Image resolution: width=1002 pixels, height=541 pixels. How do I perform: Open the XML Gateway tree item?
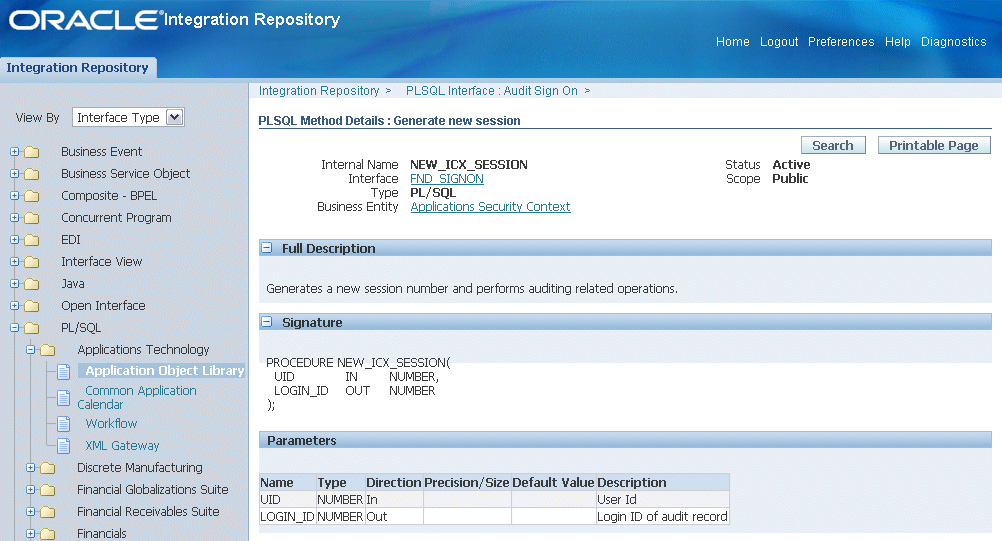[x=122, y=446]
